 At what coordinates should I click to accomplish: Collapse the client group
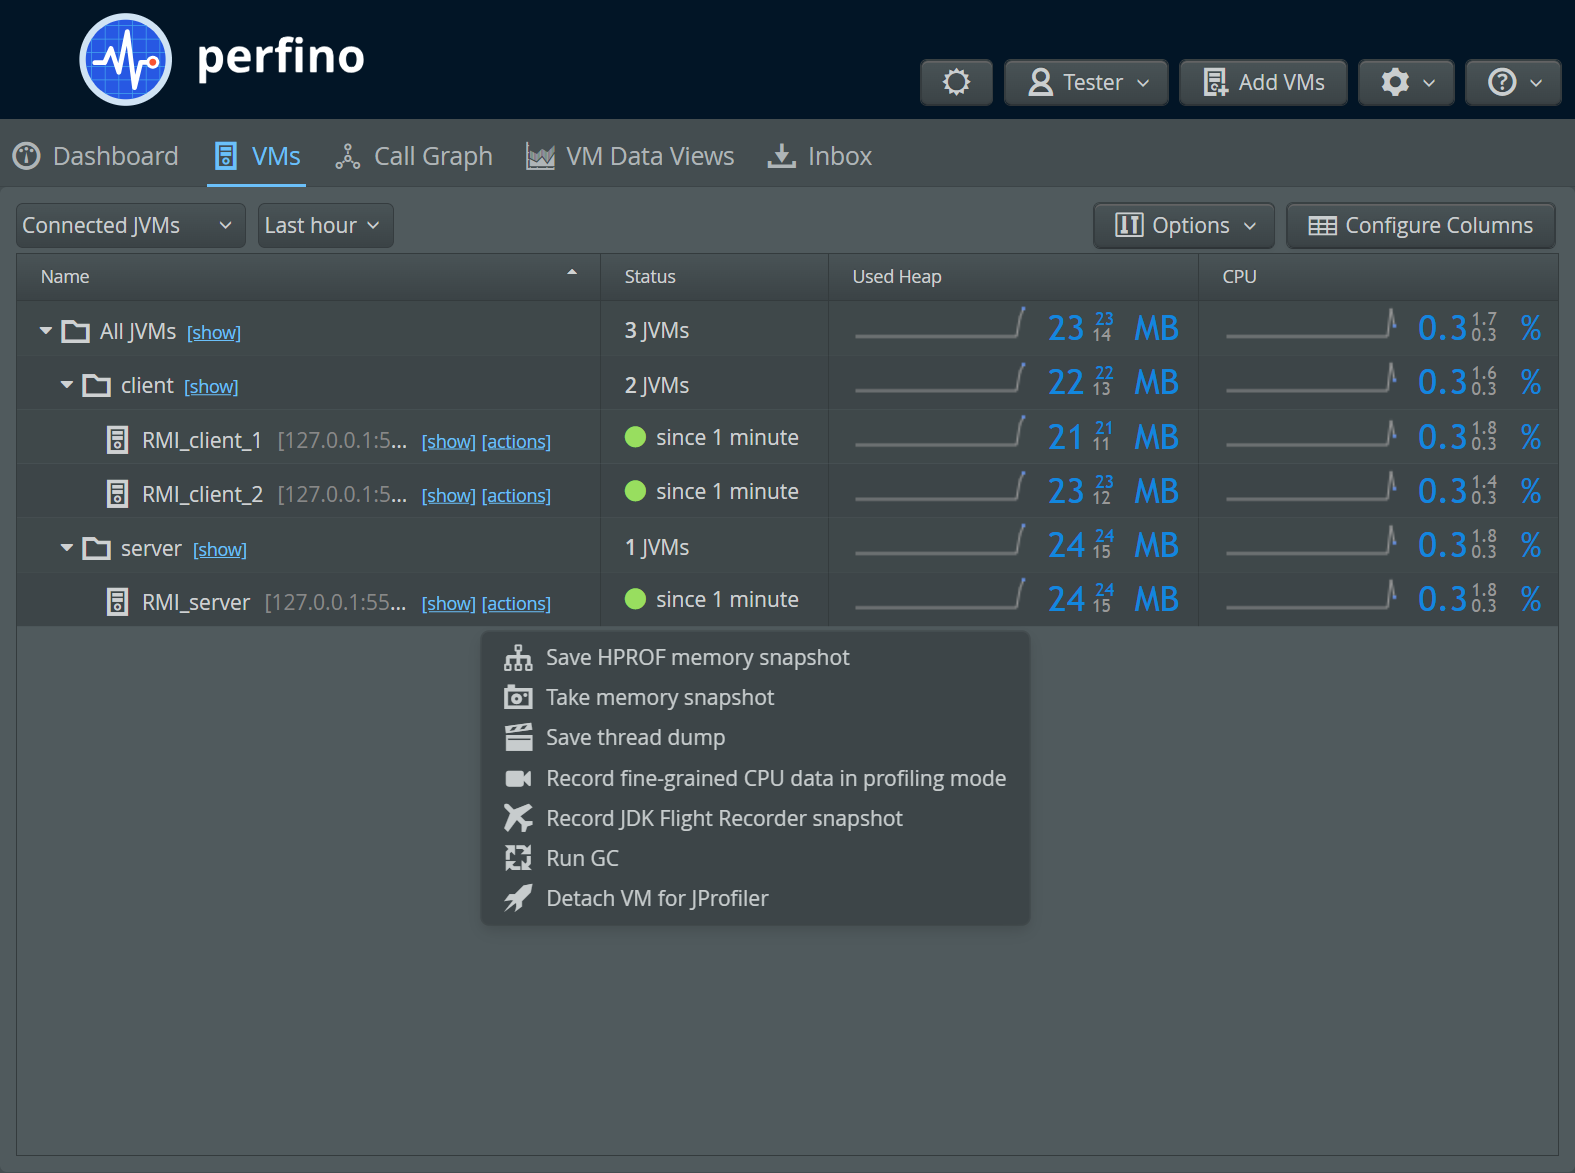[67, 385]
